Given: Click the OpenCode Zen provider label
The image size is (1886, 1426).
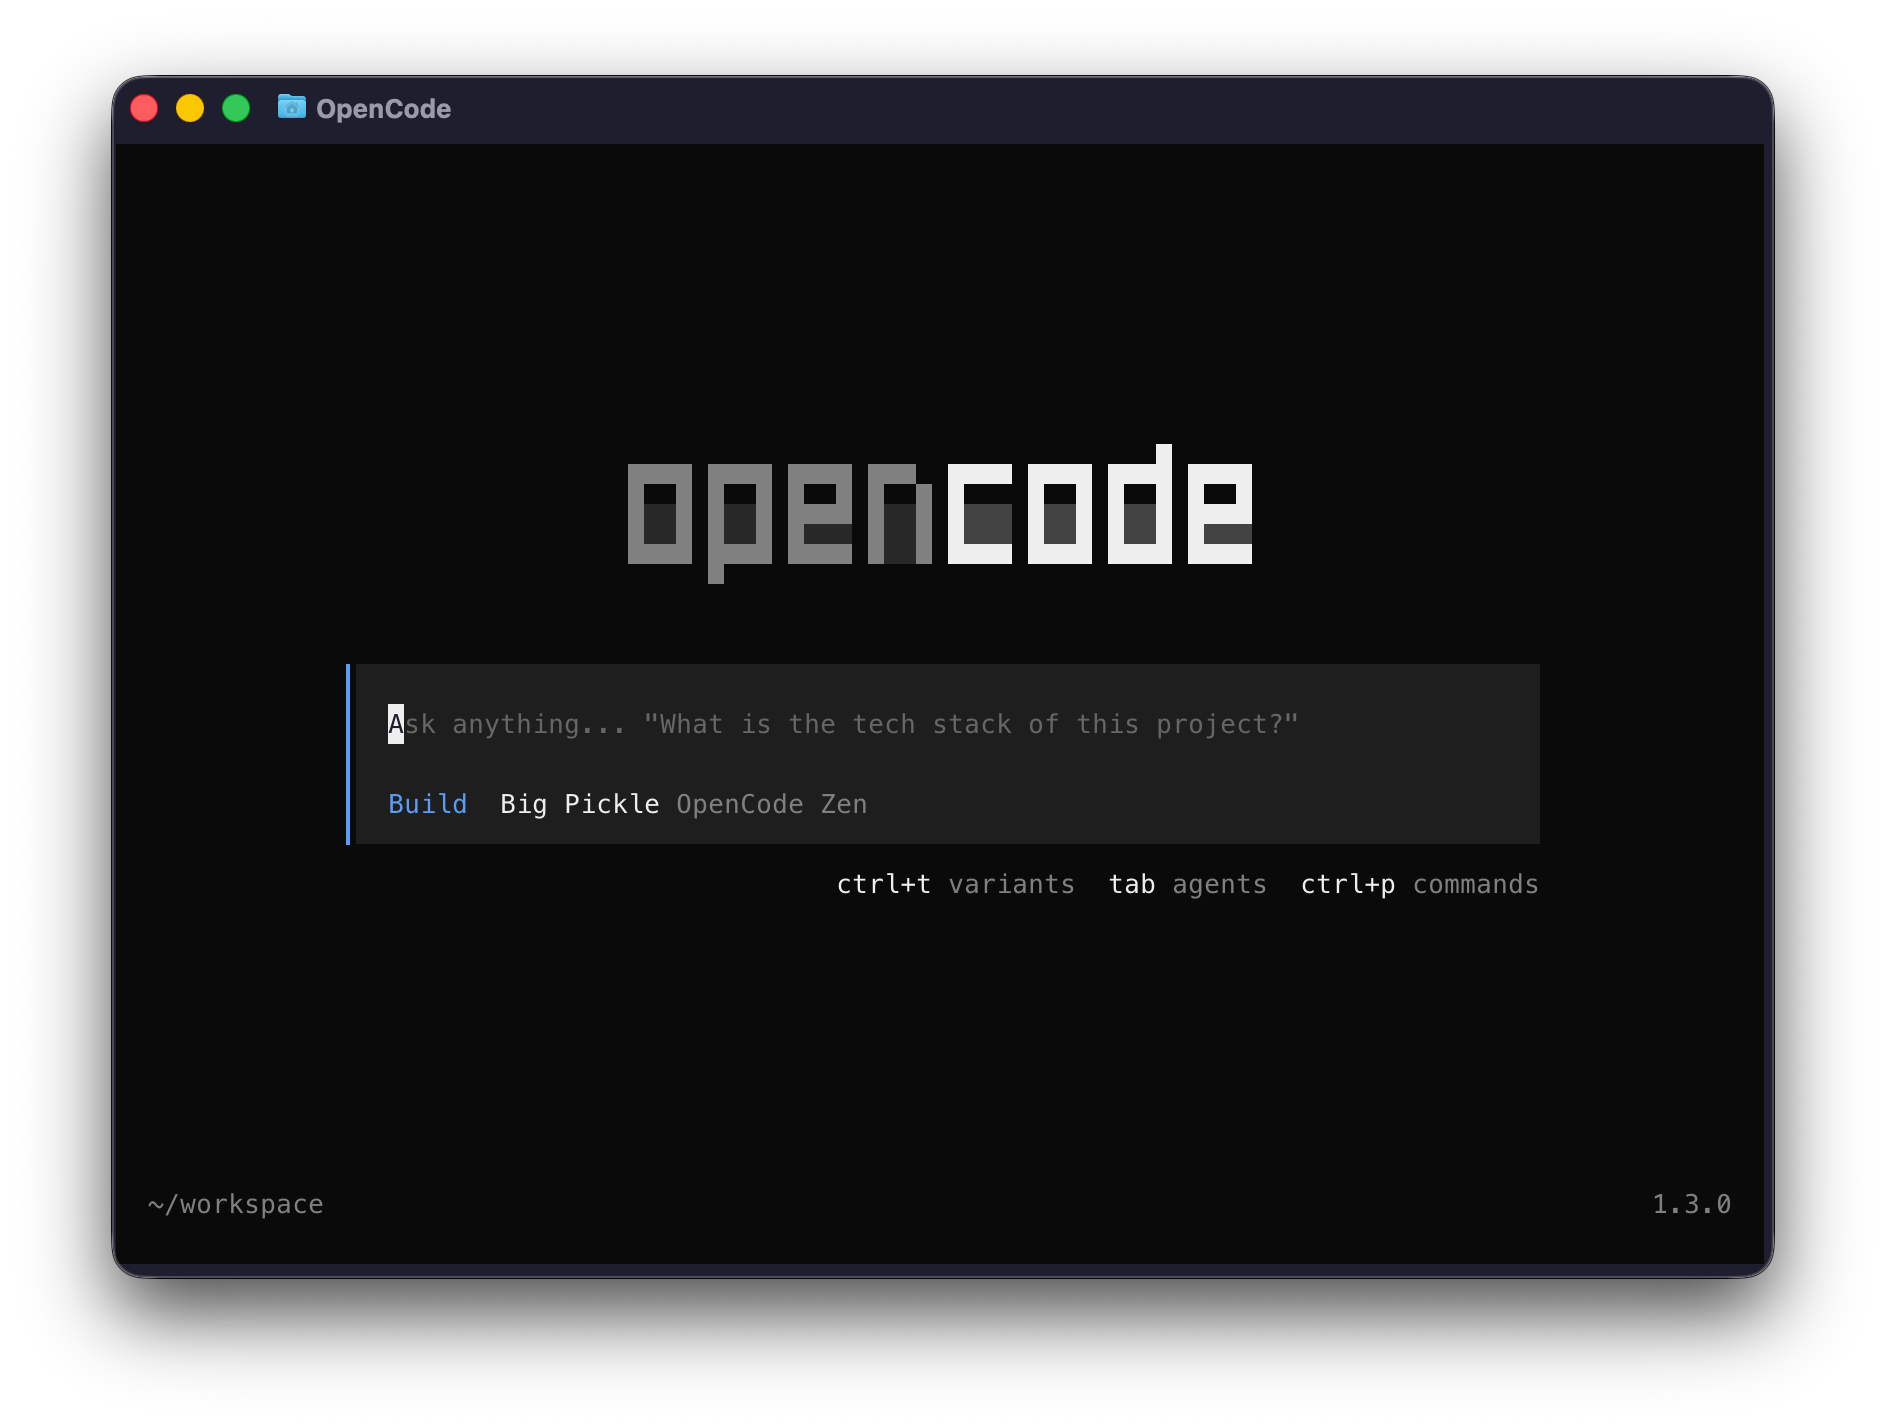Looking at the screenshot, I should coord(772,804).
